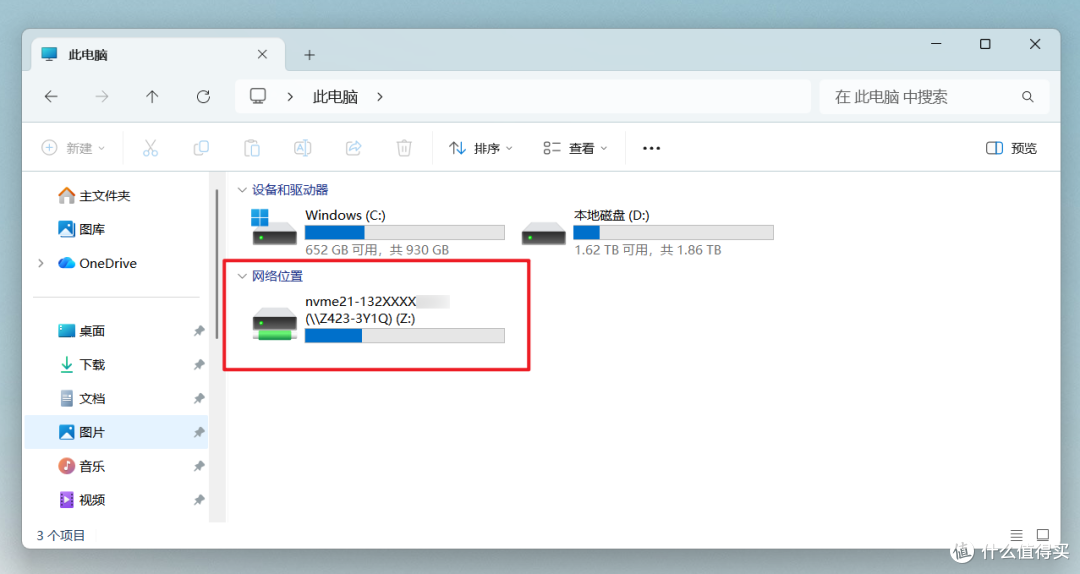Refresh the current folder view
The width and height of the screenshot is (1080, 574).
pos(203,96)
